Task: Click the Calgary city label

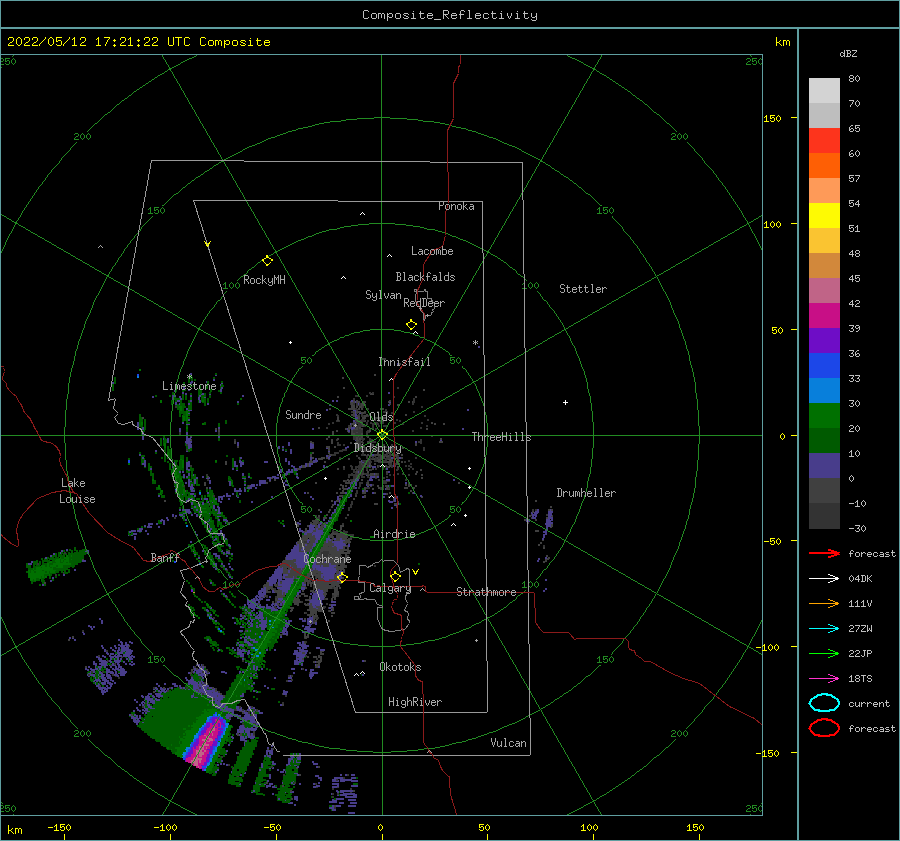Action: pos(390,588)
